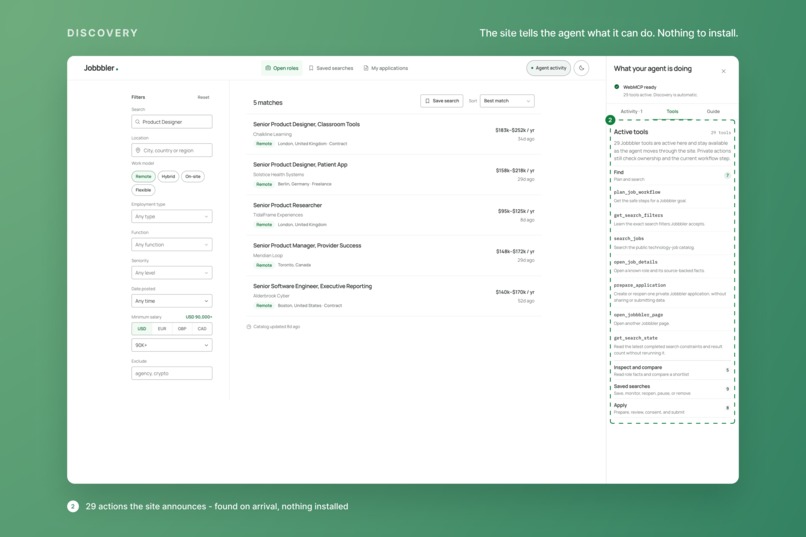
Task: Toggle the Flexible work model chip
Action: (143, 190)
